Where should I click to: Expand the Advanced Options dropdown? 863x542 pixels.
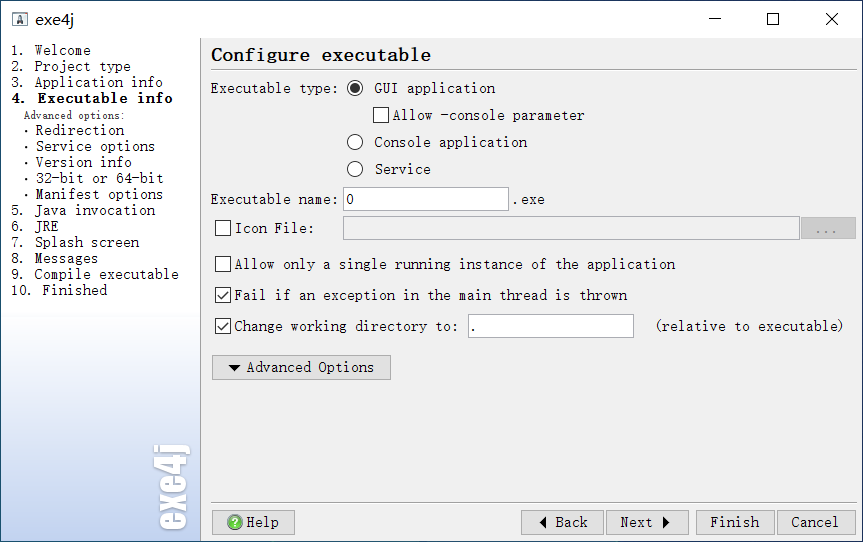301,368
